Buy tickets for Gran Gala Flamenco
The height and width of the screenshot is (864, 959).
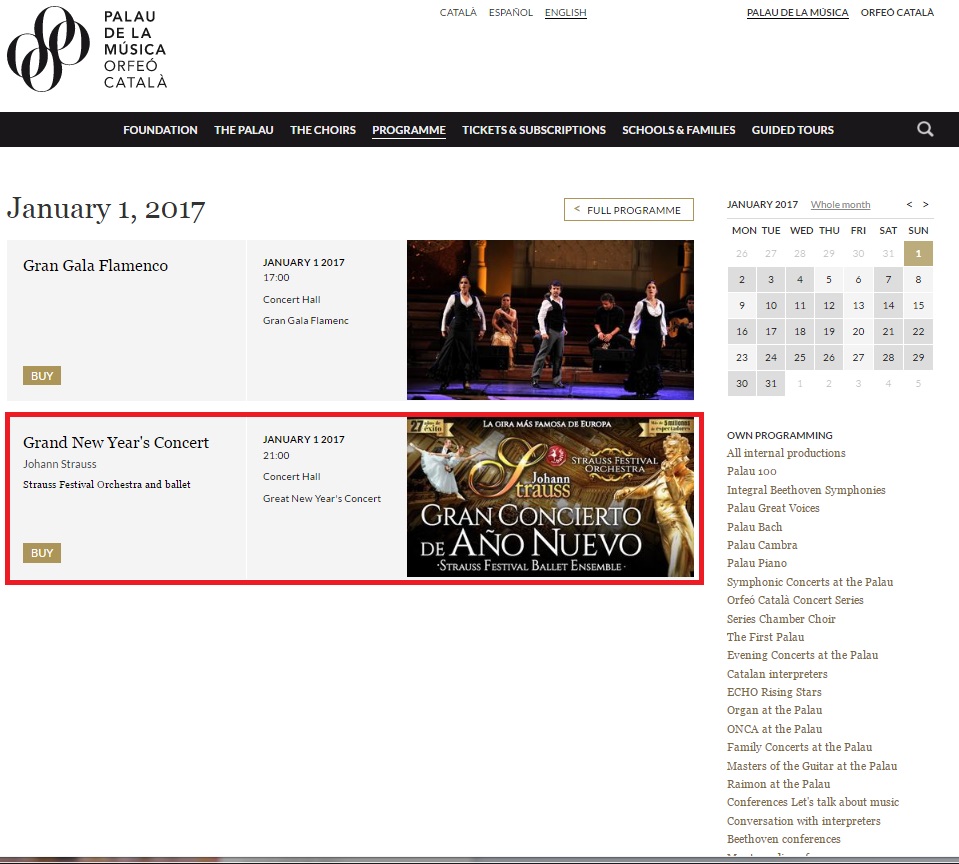42,375
